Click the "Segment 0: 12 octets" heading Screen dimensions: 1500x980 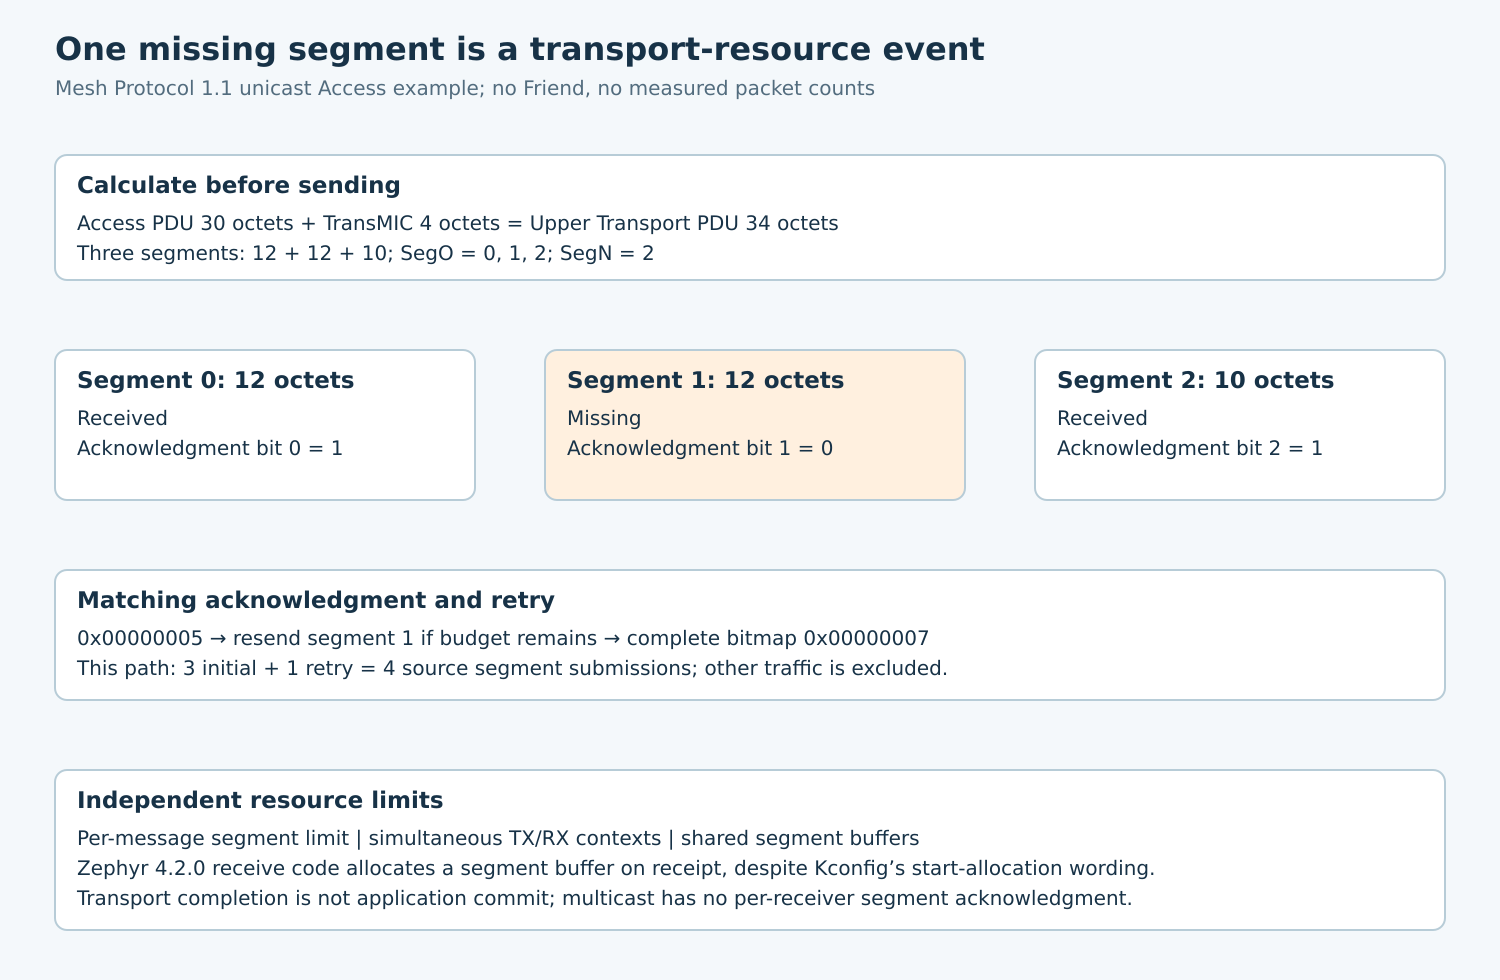coord(216,380)
